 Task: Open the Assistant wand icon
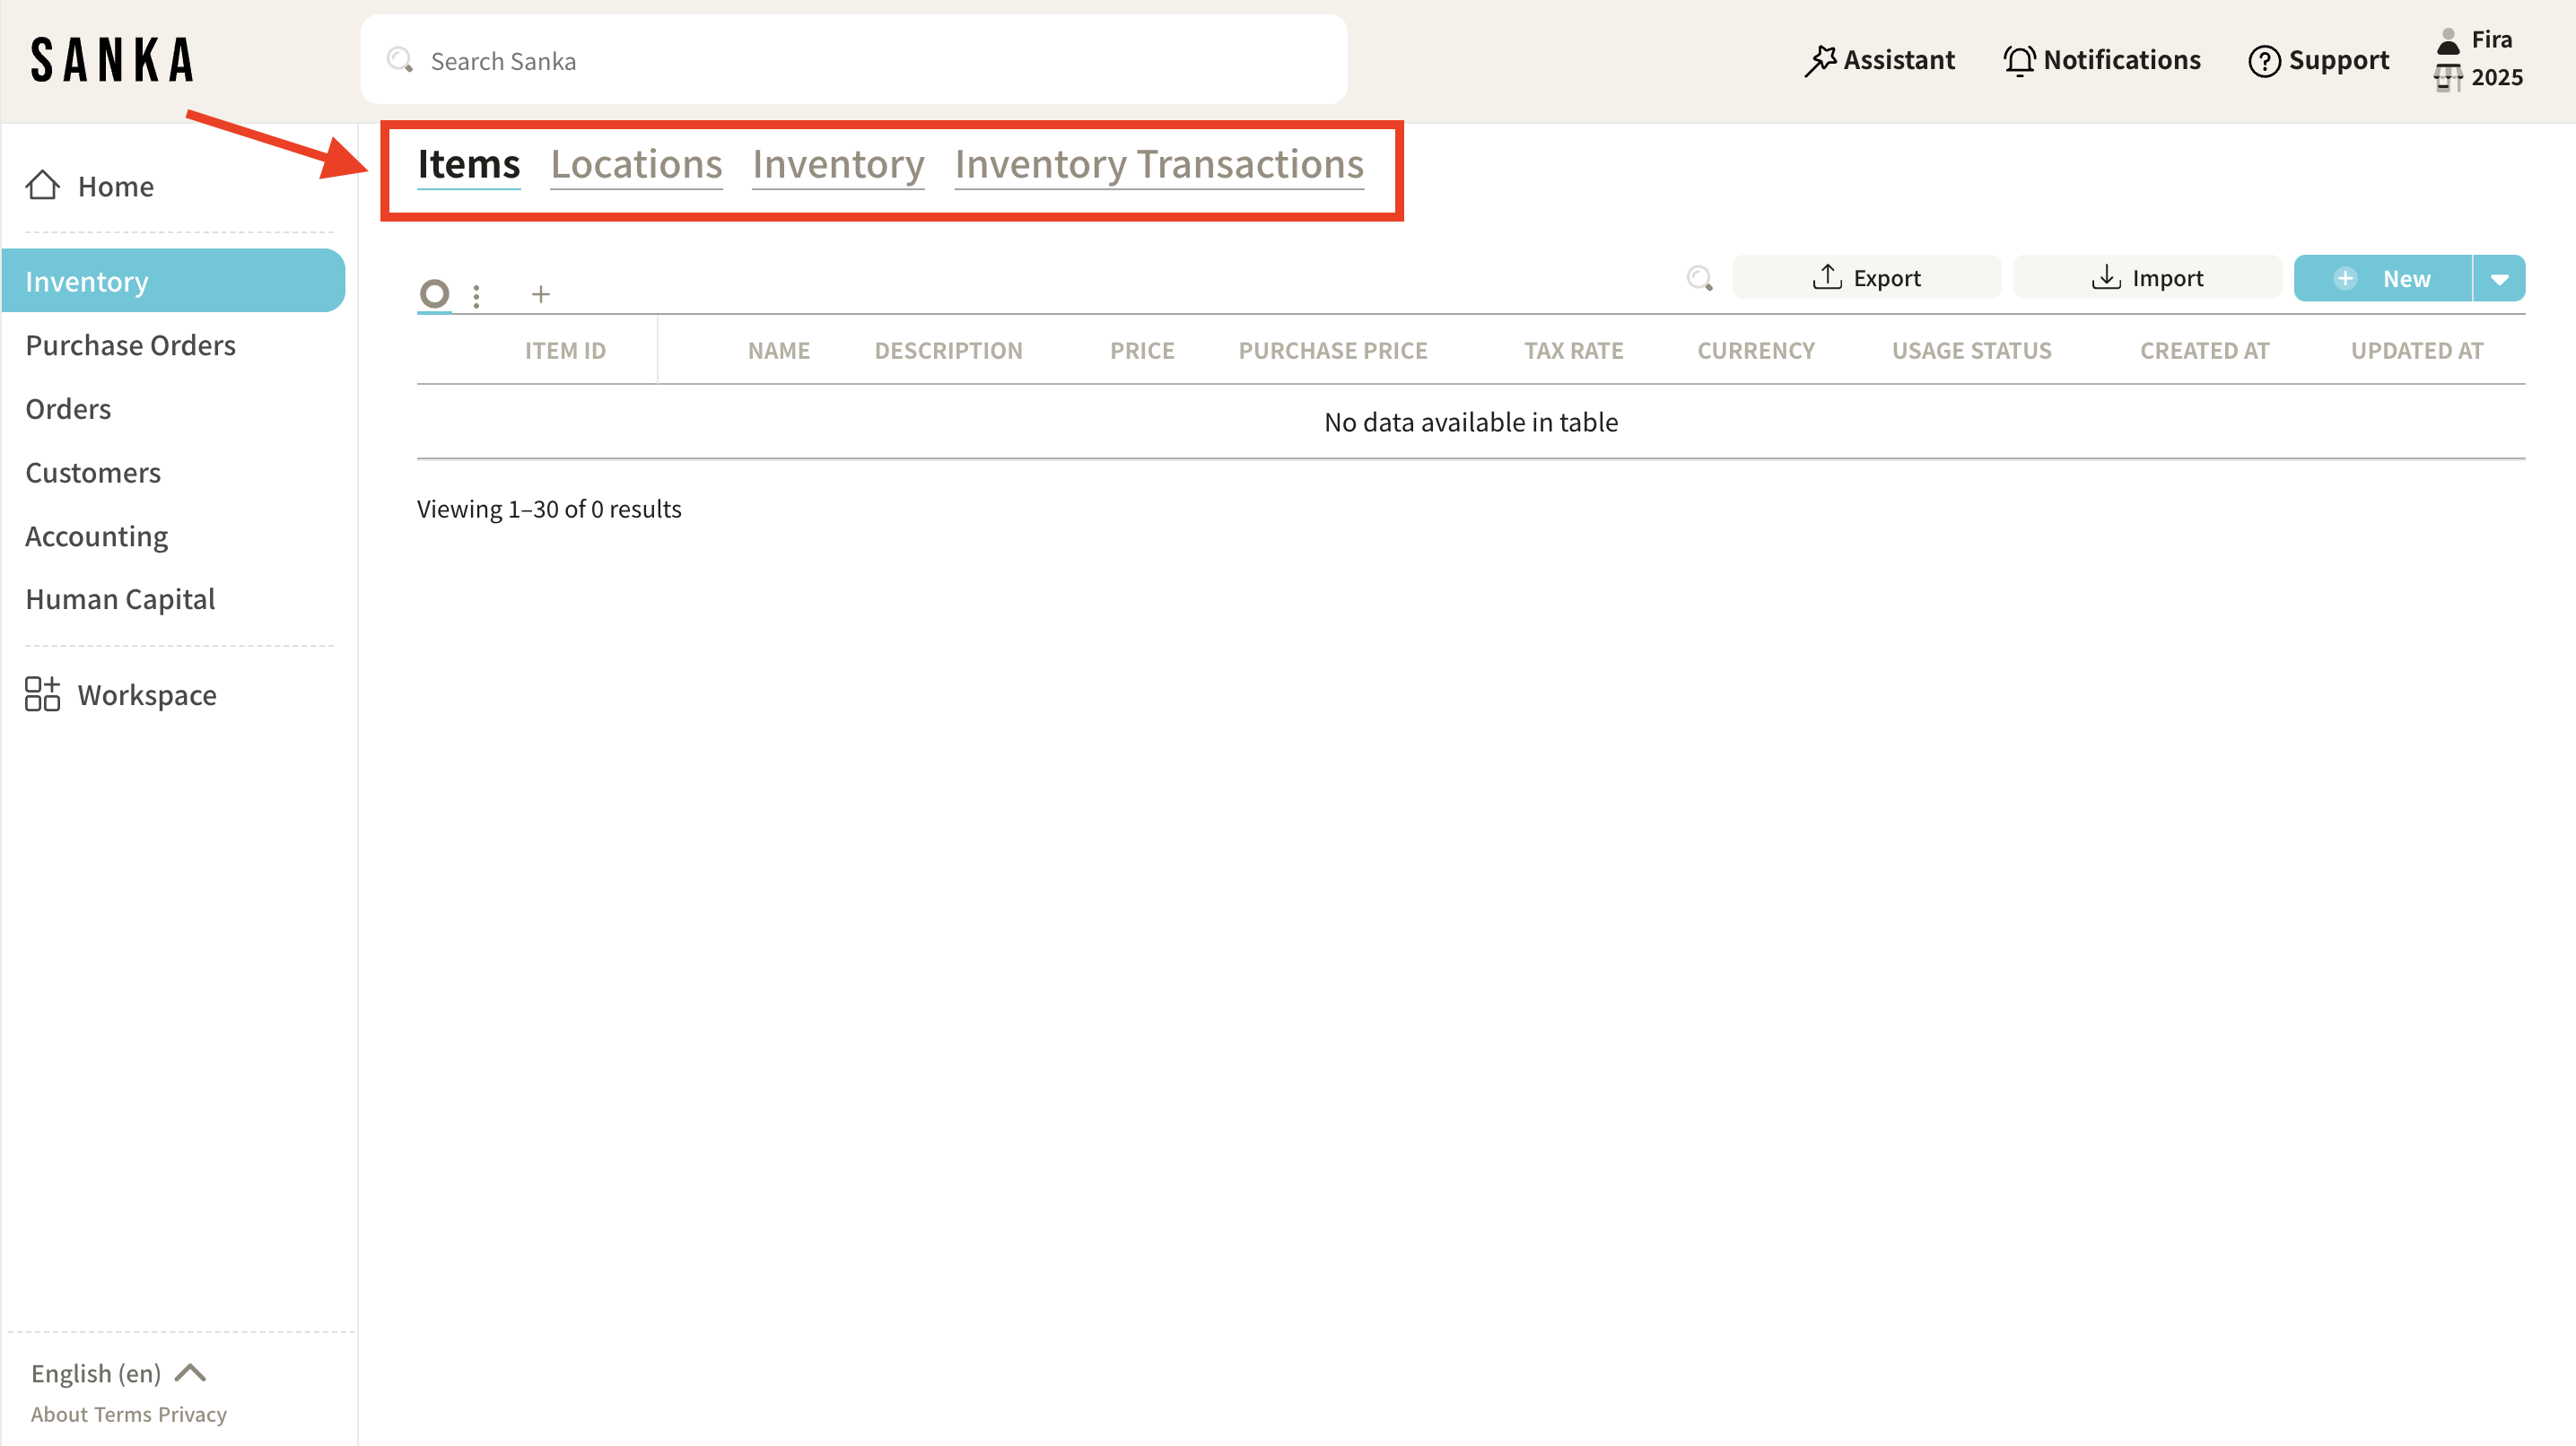1820,61
